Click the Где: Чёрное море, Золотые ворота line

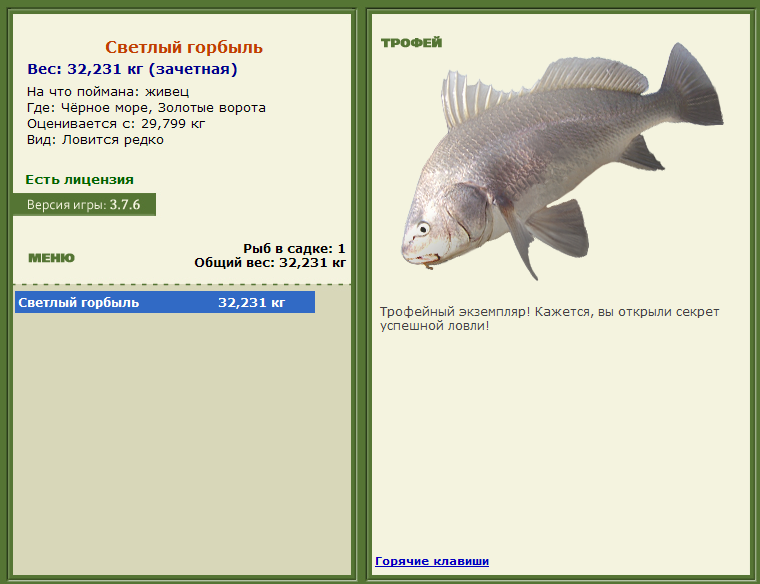(x=146, y=108)
